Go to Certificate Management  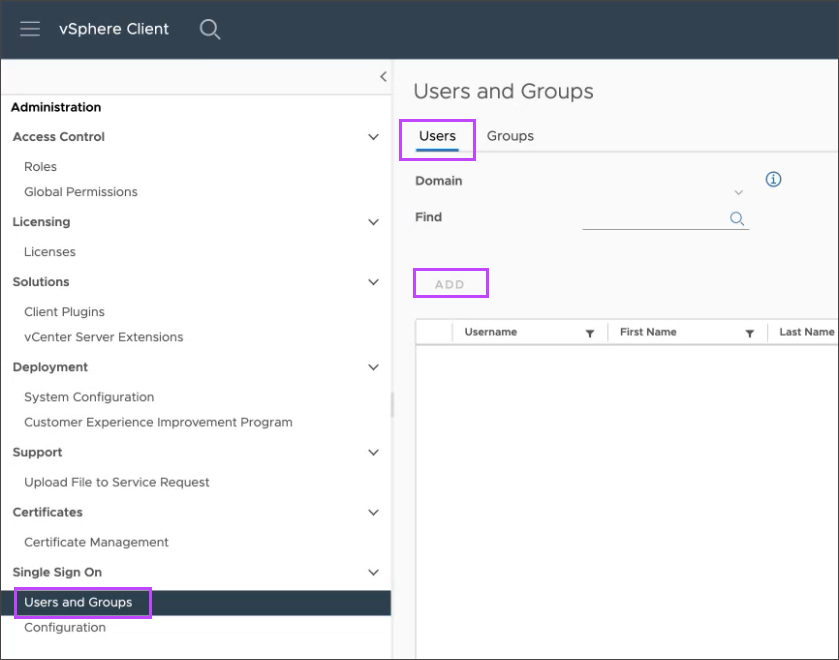pos(96,542)
